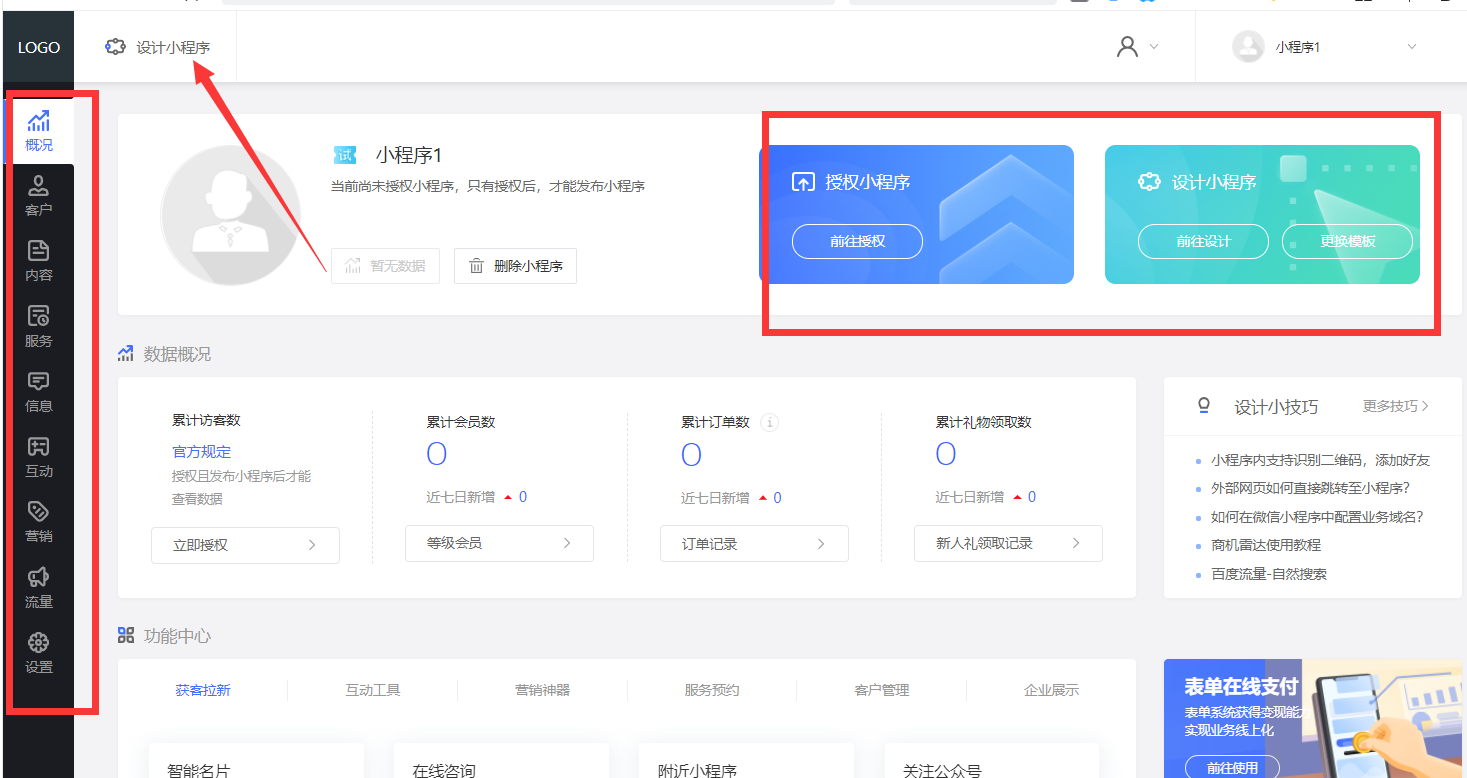1467x778 pixels.
Task: Open the 设置 settings section
Action: tap(38, 655)
